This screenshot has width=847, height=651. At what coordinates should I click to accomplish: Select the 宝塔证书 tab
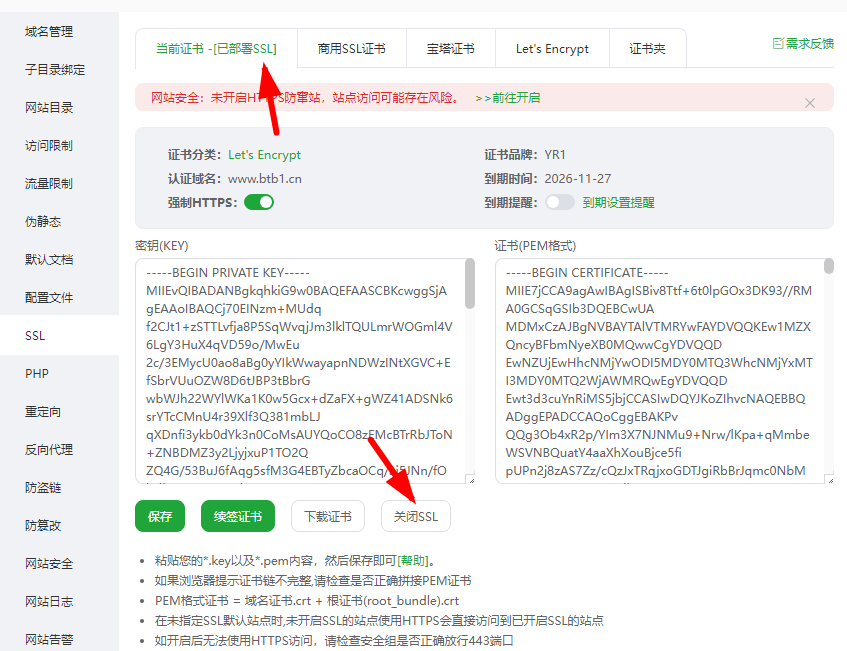click(451, 49)
